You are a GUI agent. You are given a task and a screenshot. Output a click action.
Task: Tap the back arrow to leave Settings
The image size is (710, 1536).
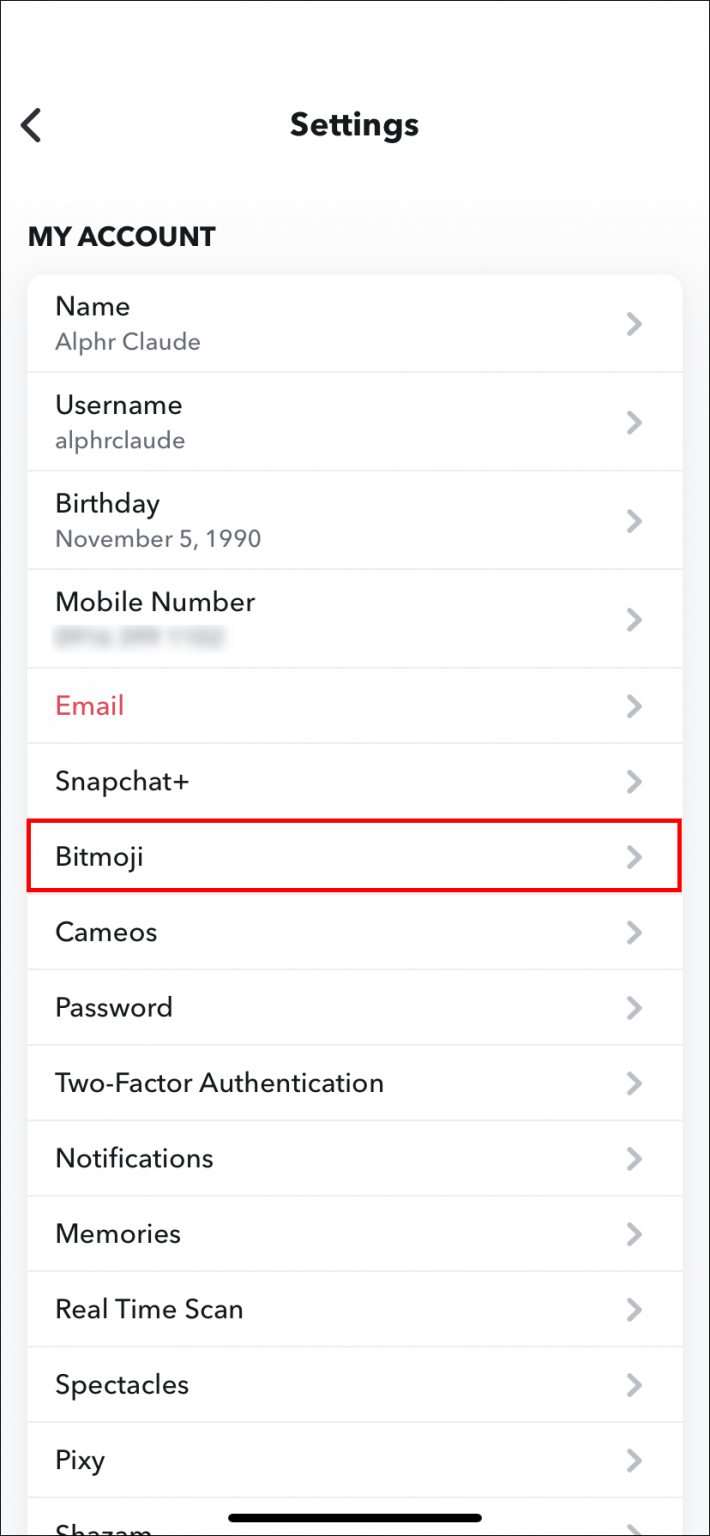31,124
